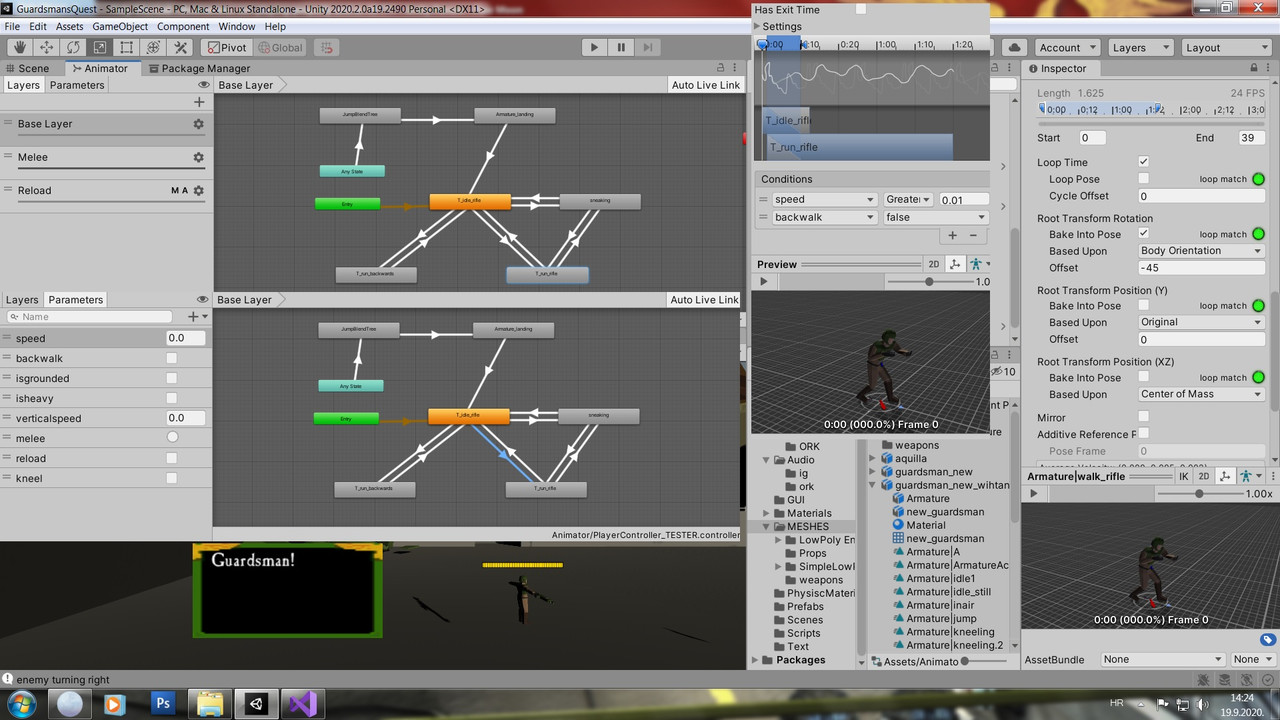
Task: Toggle pivot gizmo in Armature|walk_rifle preview
Action: (x=1226, y=476)
